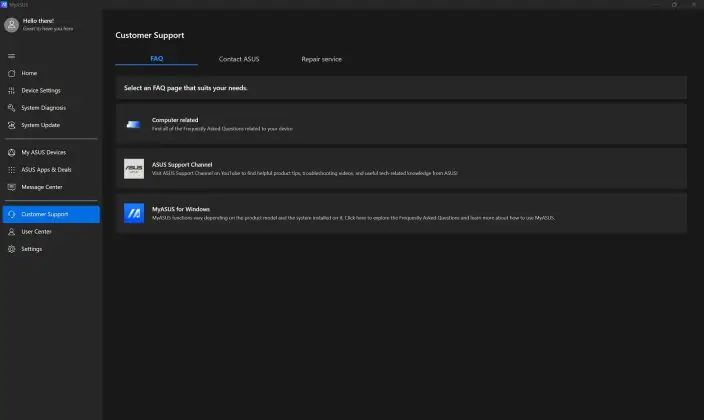Click the Computer related laptop icon

tap(134, 124)
